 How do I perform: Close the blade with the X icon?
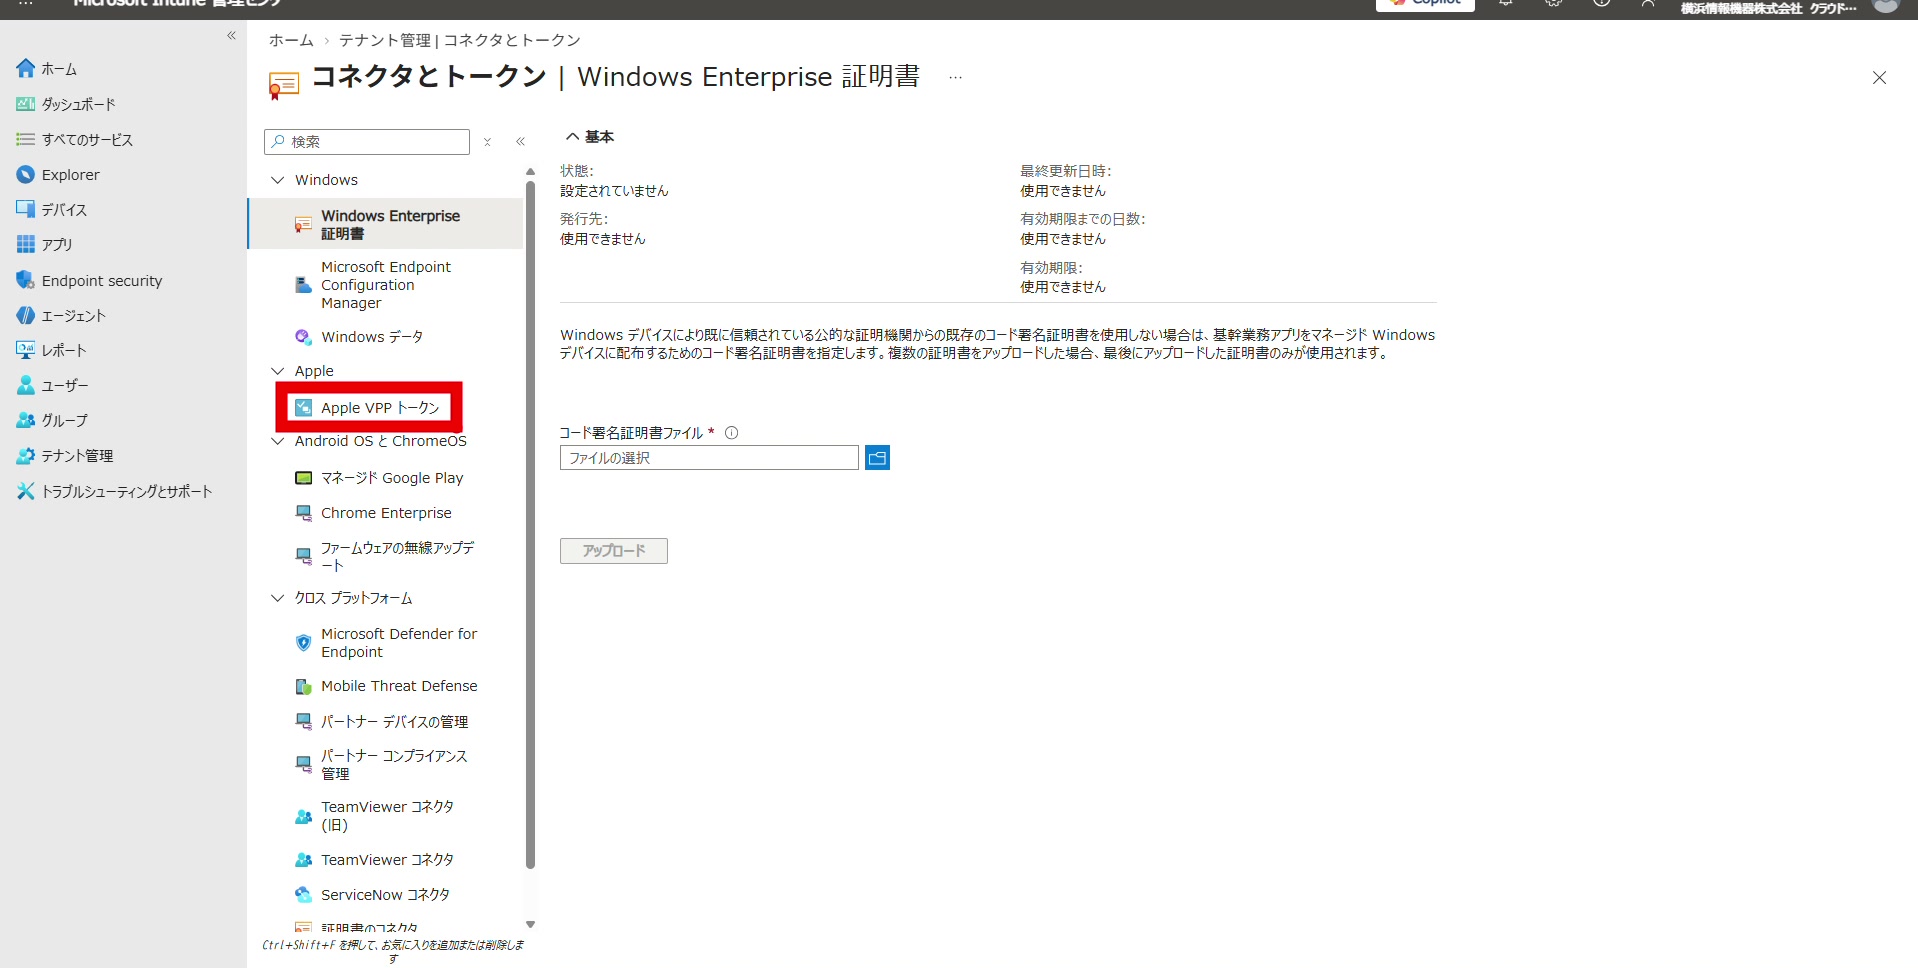pyautogui.click(x=1879, y=77)
